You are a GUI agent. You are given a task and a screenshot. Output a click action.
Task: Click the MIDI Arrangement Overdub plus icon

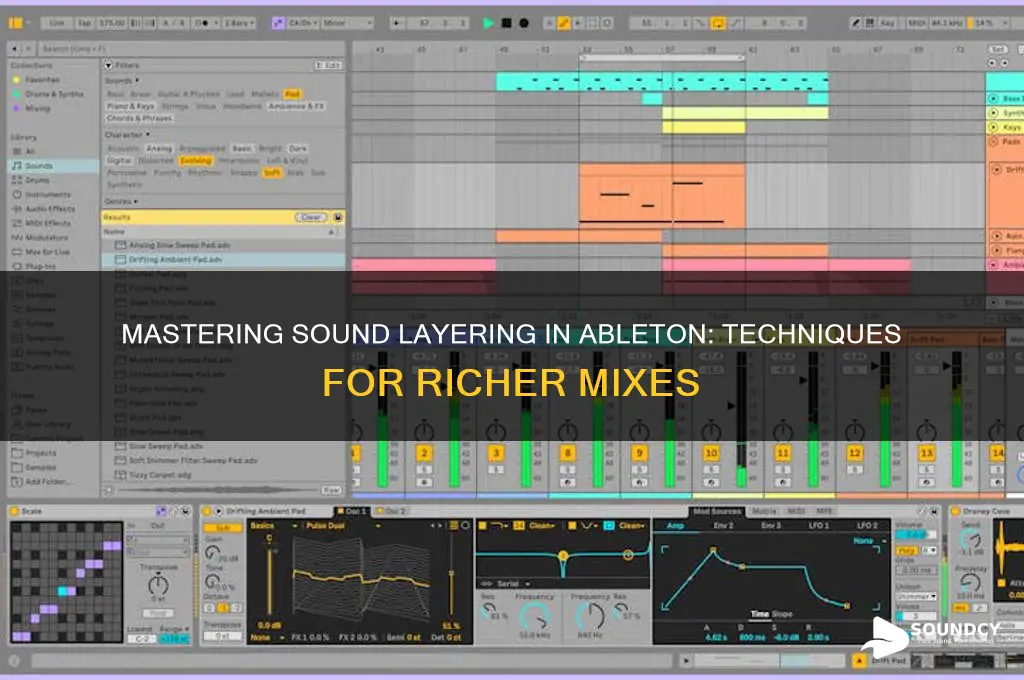pos(550,23)
